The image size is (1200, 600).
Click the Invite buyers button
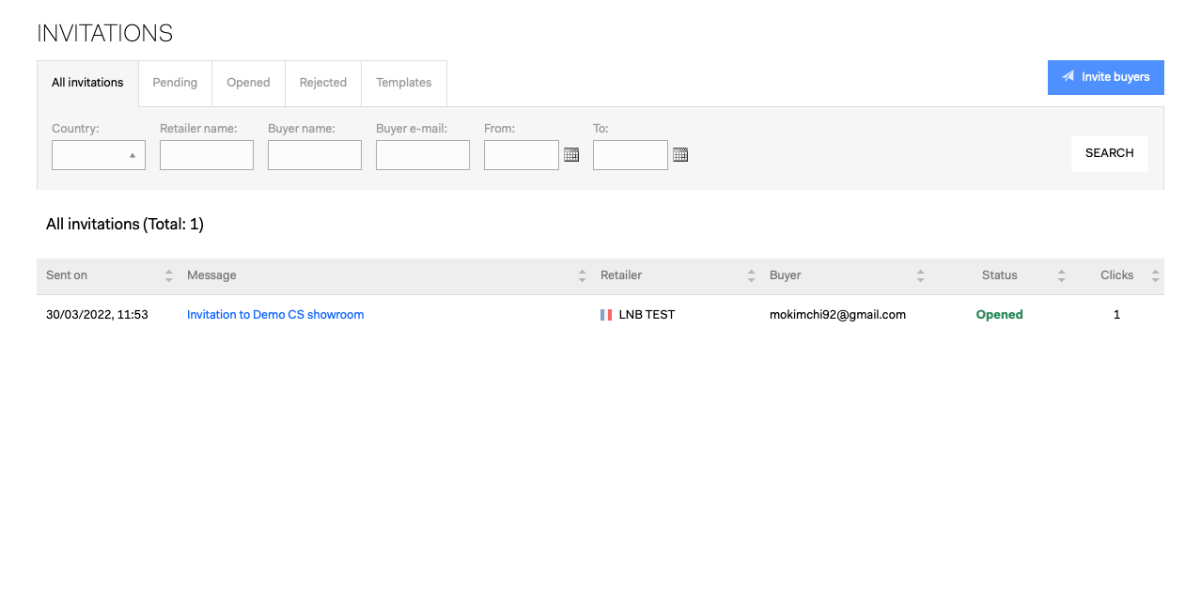(1106, 77)
